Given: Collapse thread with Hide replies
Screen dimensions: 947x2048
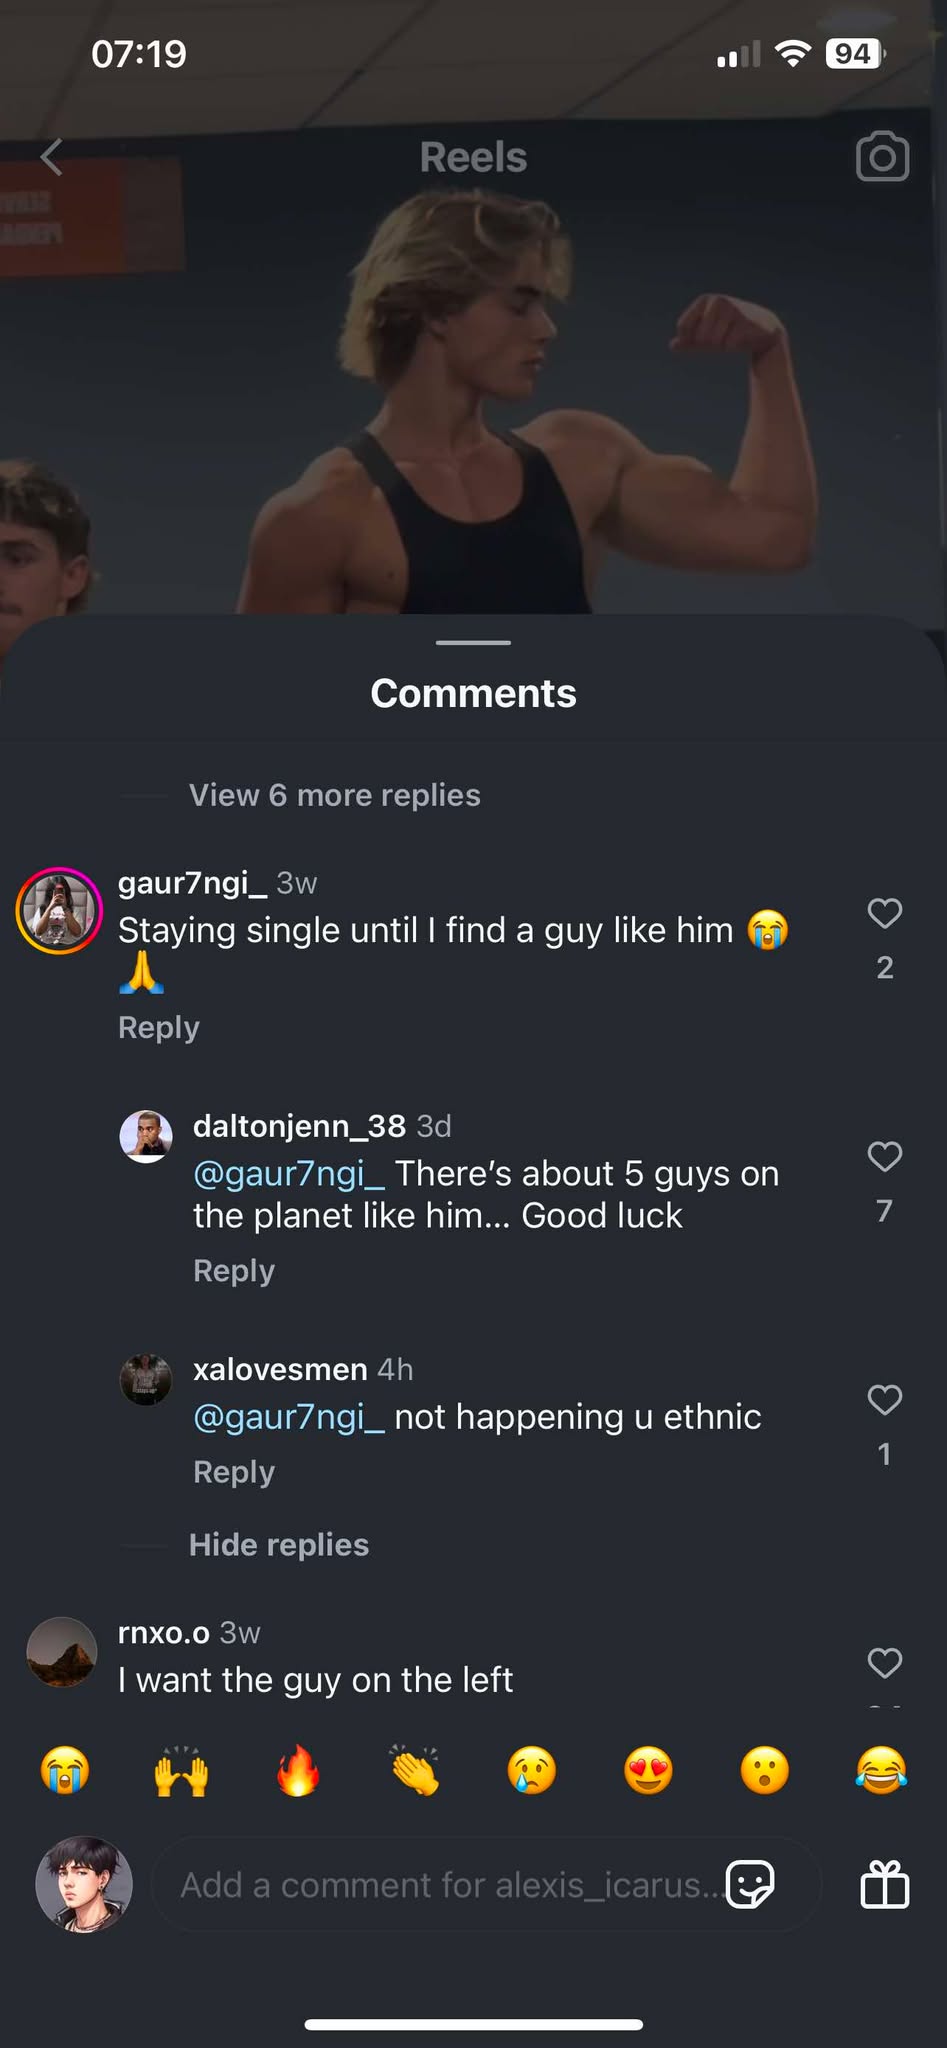Looking at the screenshot, I should [278, 1545].
